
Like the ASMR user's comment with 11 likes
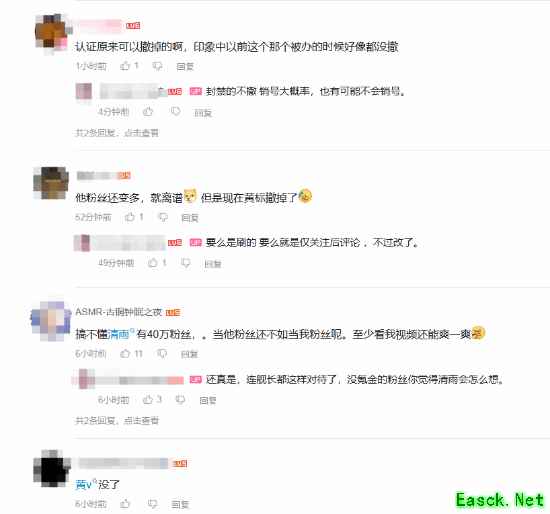[125, 353]
